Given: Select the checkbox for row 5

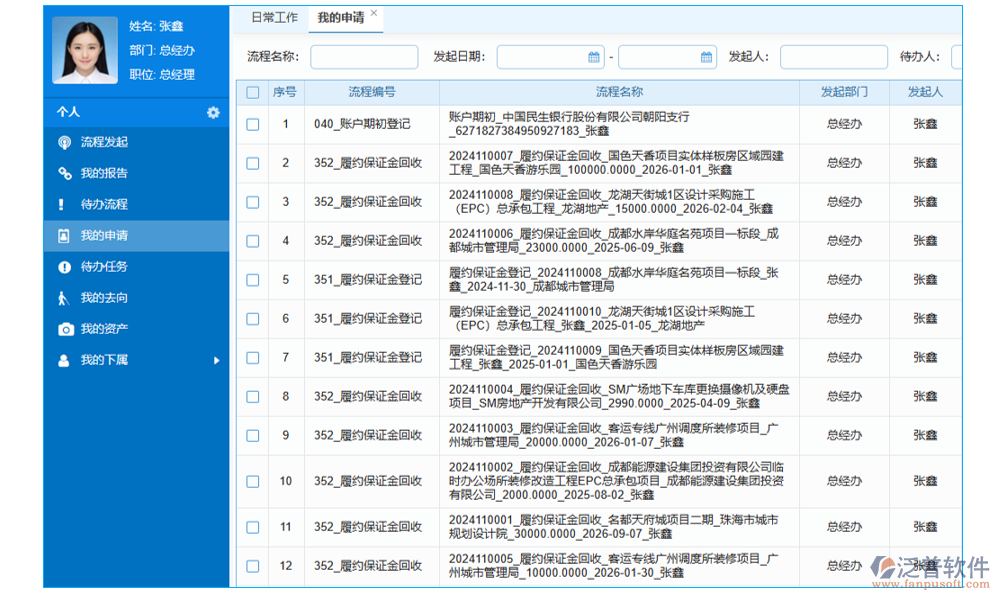Looking at the screenshot, I should click(x=253, y=280).
